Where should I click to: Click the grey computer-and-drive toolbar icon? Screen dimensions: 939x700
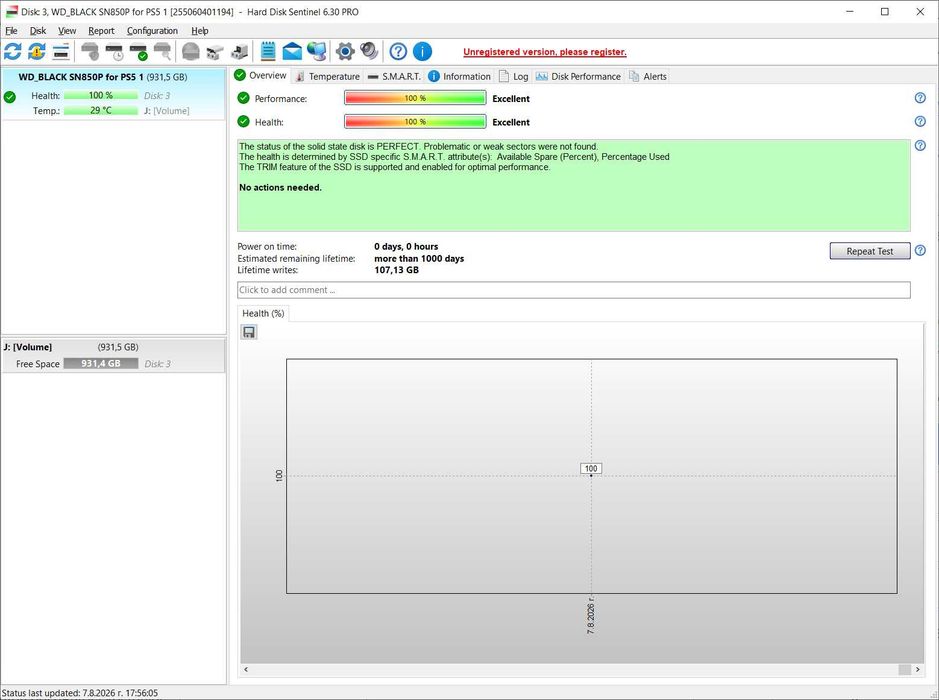(x=239, y=51)
